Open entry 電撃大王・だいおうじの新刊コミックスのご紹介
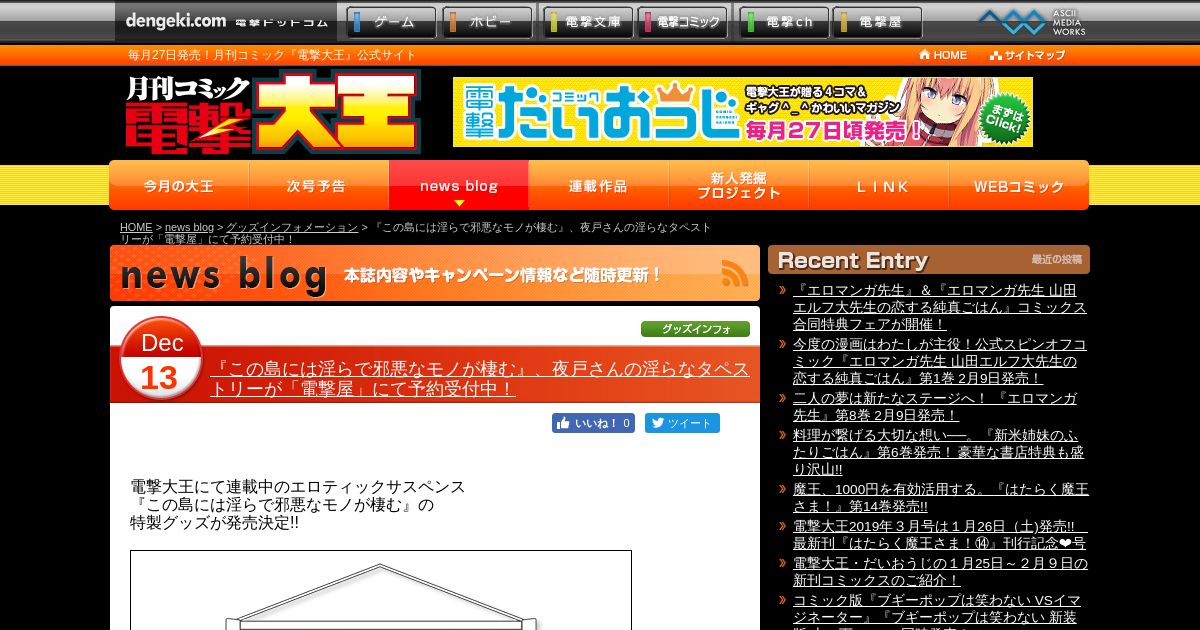This screenshot has height=630, width=1200. pos(940,571)
